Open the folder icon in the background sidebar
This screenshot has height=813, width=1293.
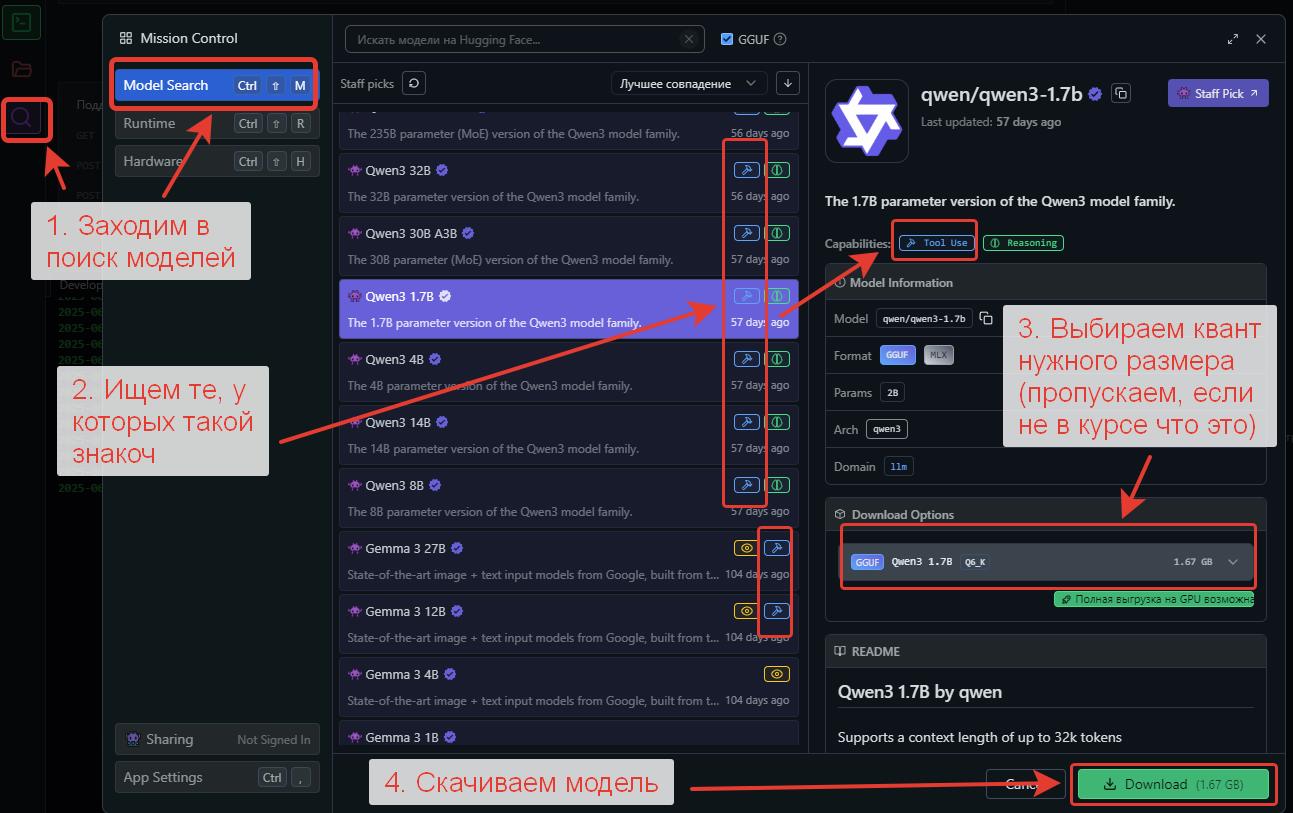click(22, 69)
